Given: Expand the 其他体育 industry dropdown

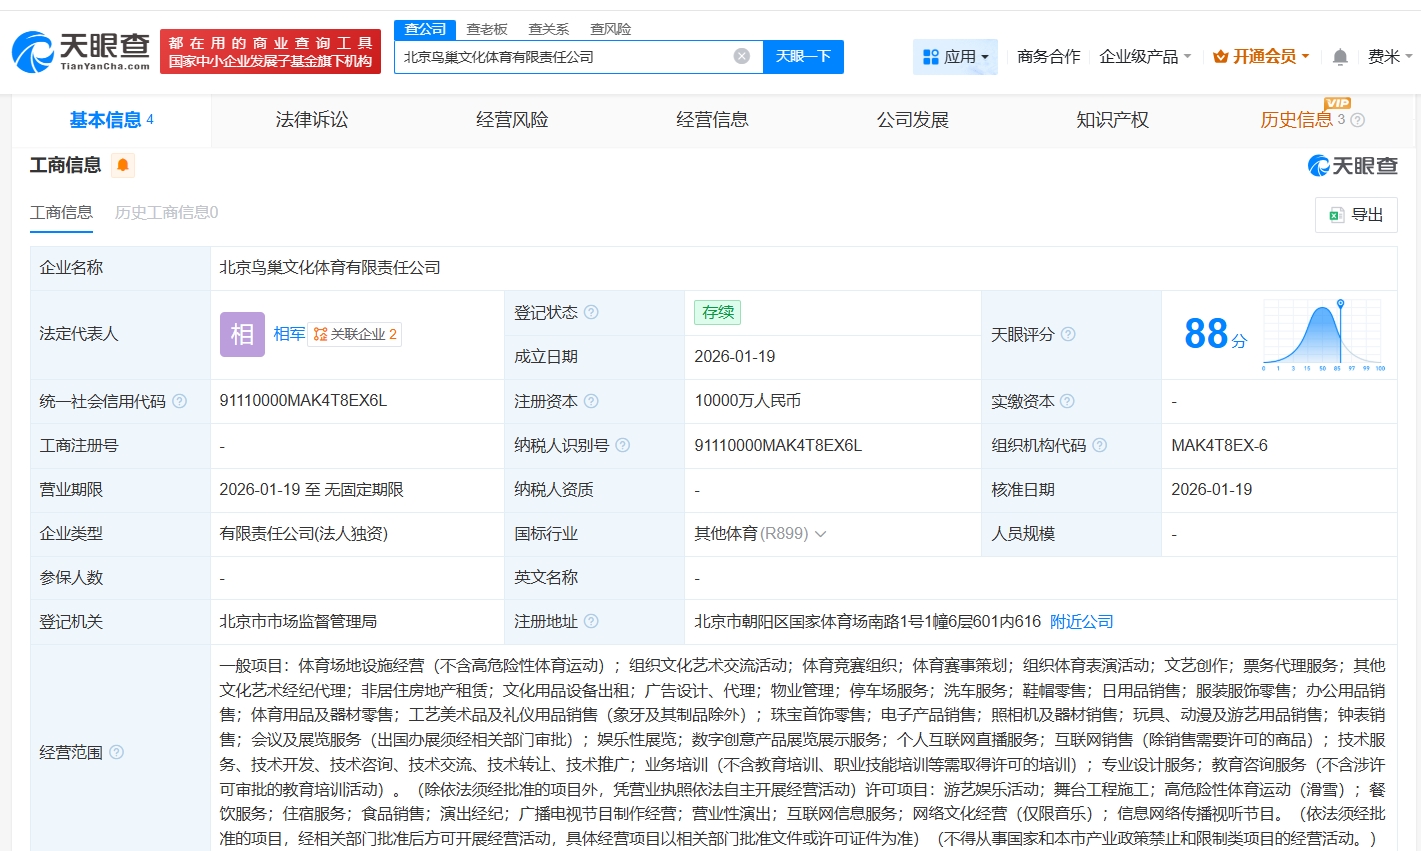Looking at the screenshot, I should pyautogui.click(x=821, y=533).
